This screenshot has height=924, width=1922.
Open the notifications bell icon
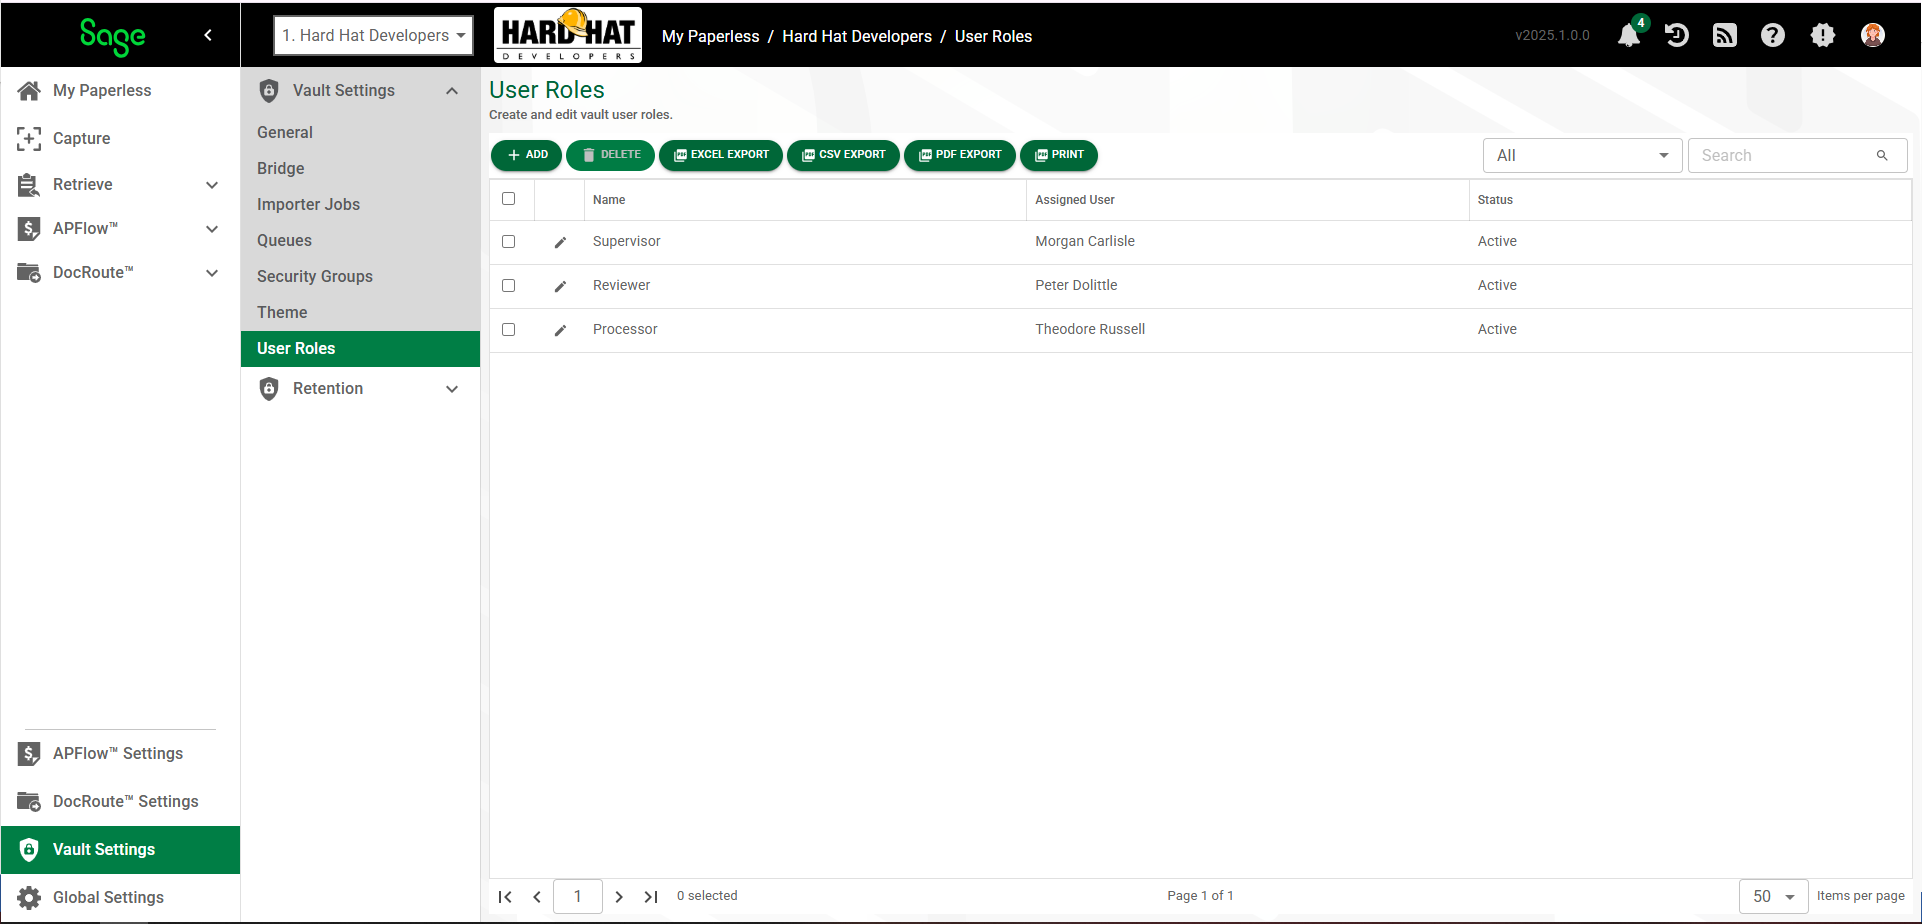coord(1629,35)
